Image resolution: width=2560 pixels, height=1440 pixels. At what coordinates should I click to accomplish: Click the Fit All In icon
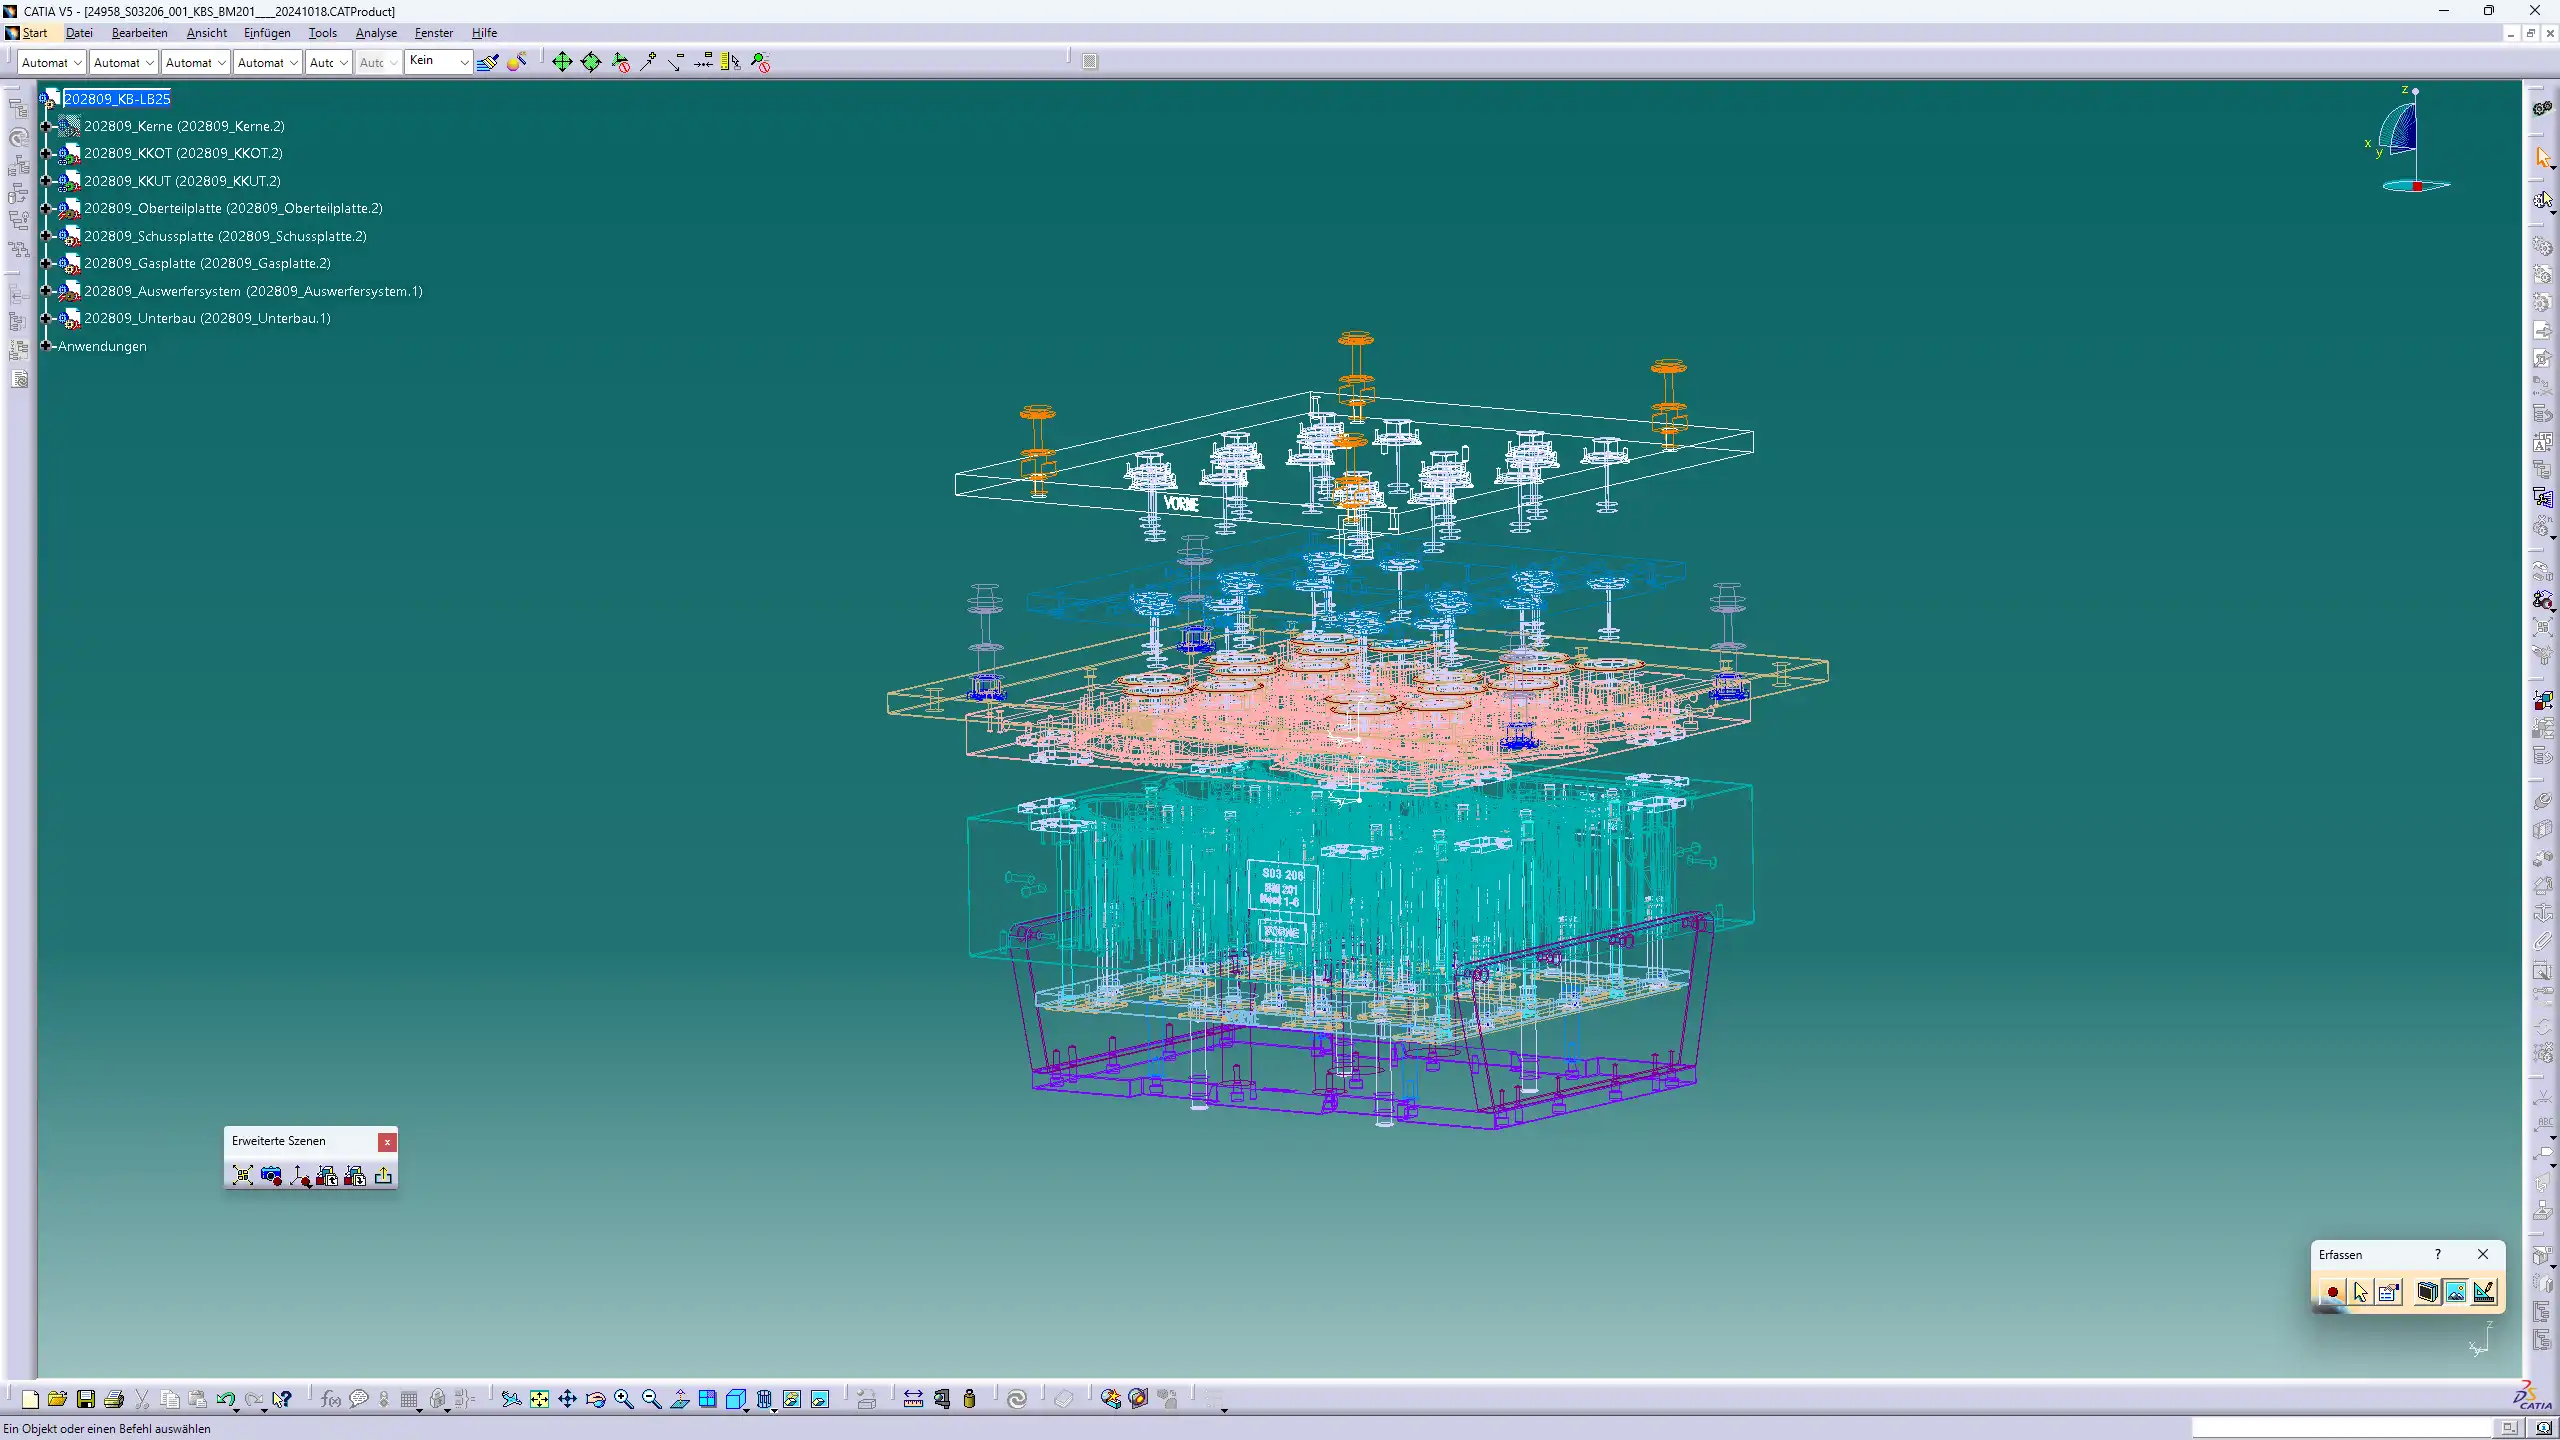[539, 1399]
